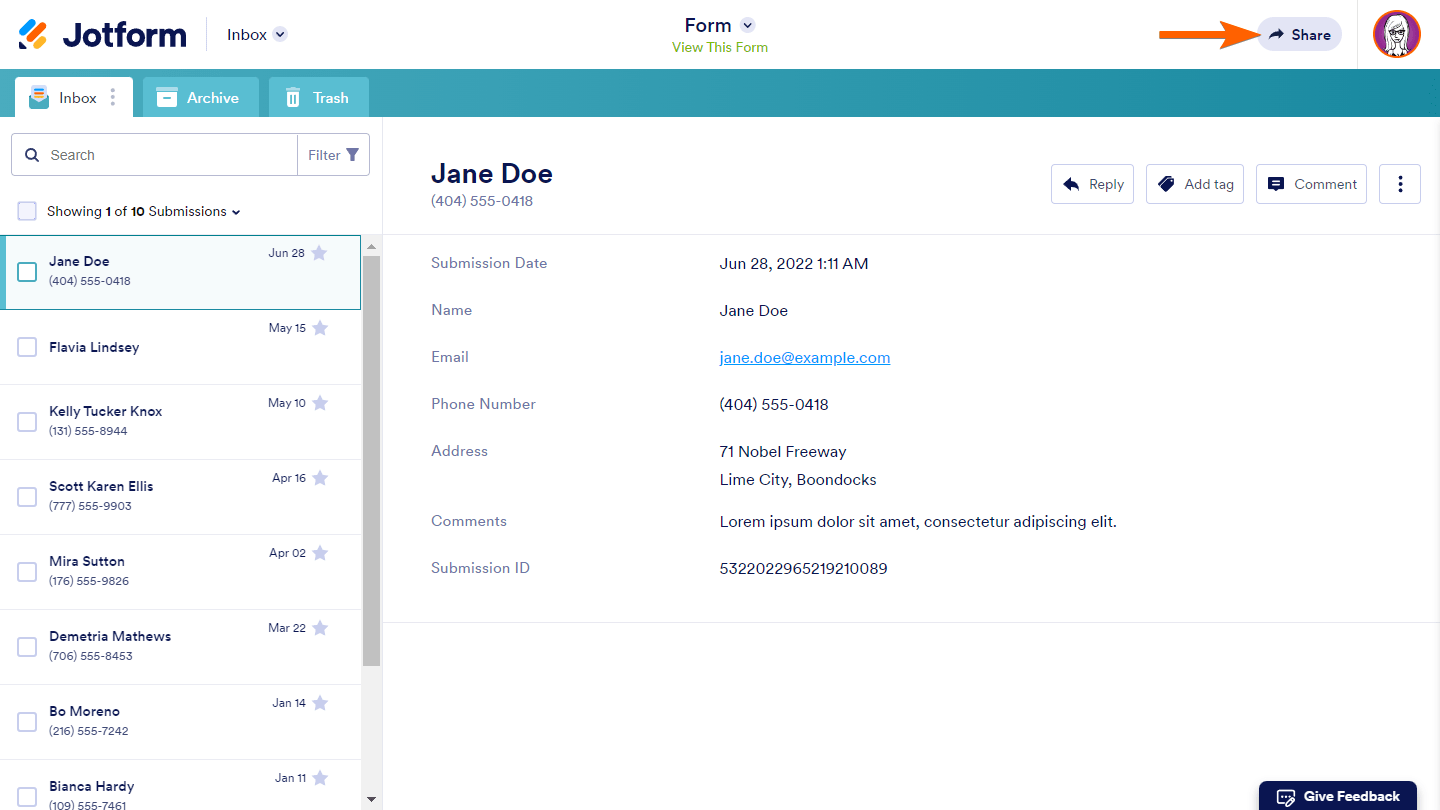
Task: Click the Jotform logo
Action: [102, 35]
